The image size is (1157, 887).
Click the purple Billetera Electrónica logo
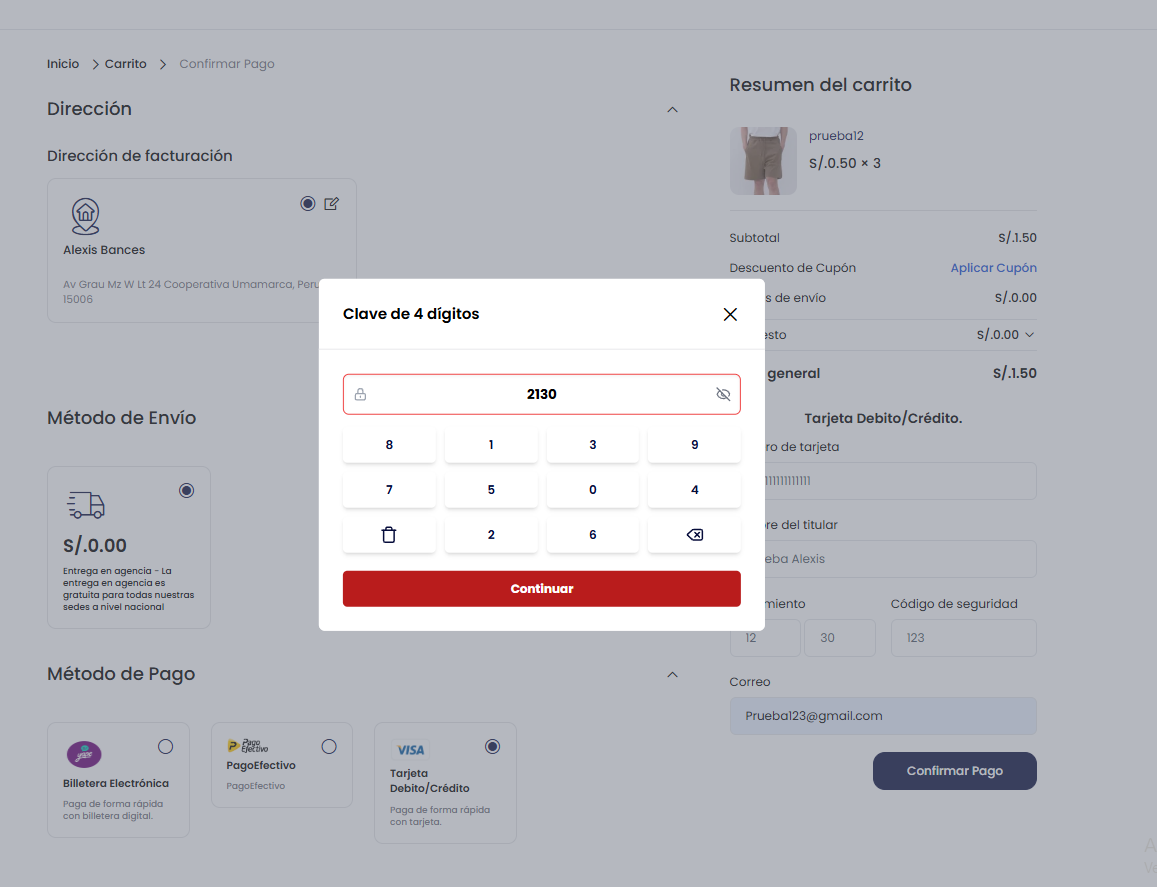coord(84,754)
